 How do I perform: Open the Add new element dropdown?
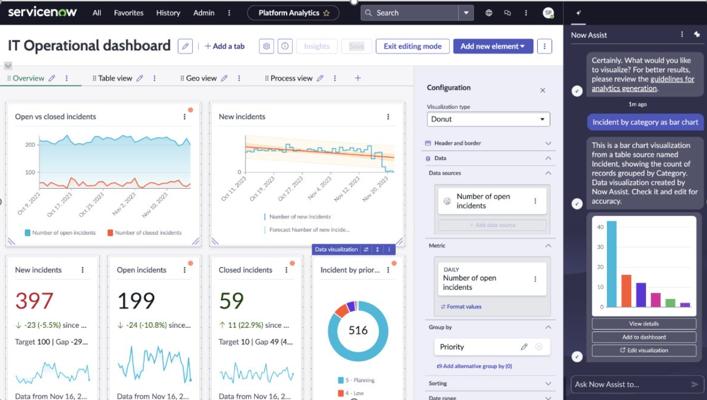click(492, 46)
